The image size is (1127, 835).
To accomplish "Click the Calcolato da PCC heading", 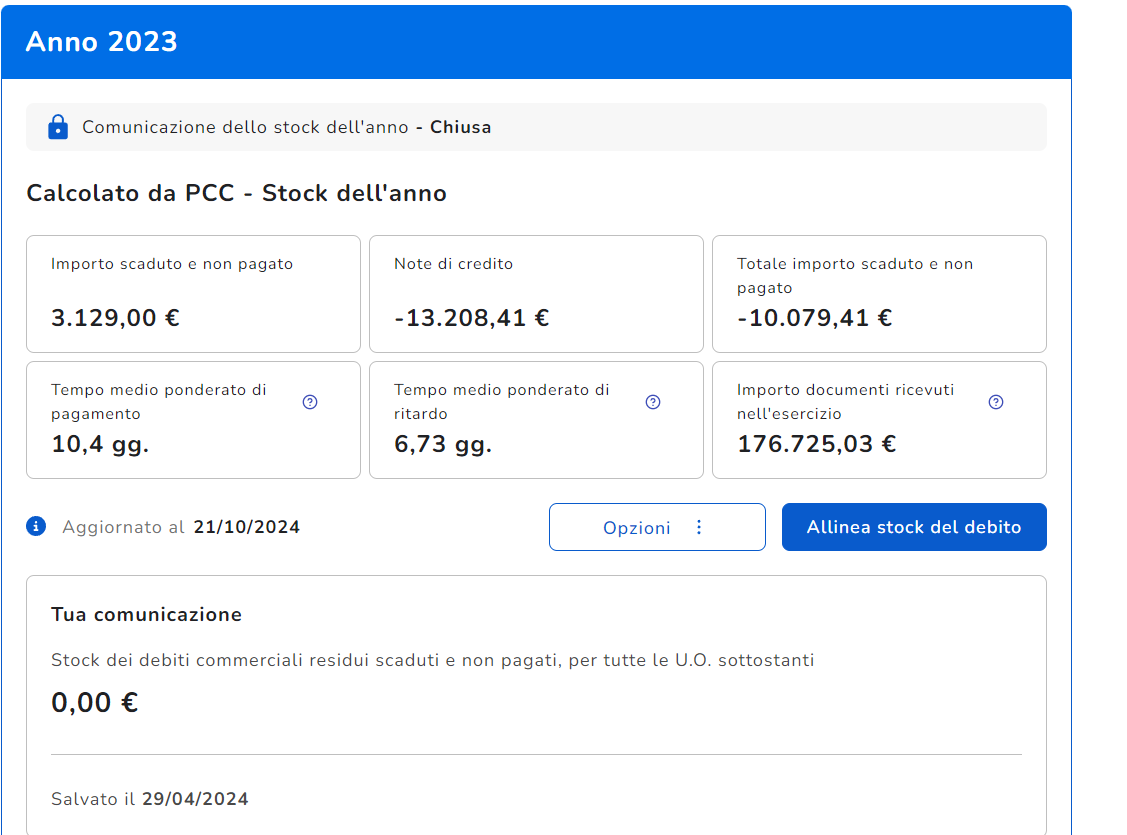I will click(x=236, y=193).
